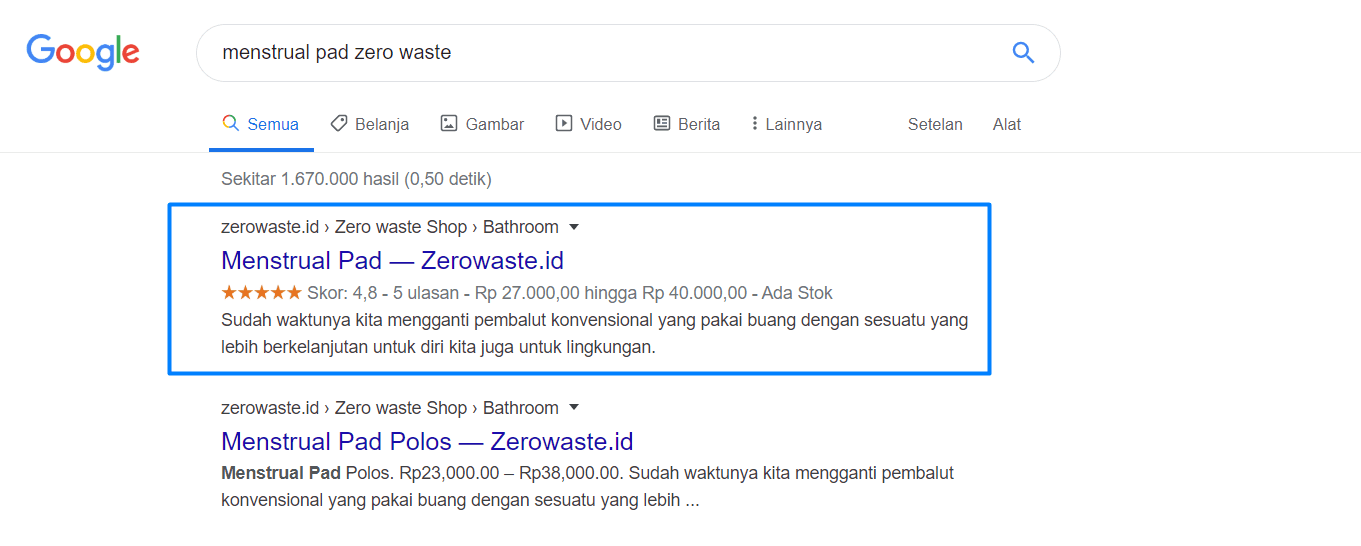Focus the search box containing "menstrual pad zero waste"

pos(600,52)
